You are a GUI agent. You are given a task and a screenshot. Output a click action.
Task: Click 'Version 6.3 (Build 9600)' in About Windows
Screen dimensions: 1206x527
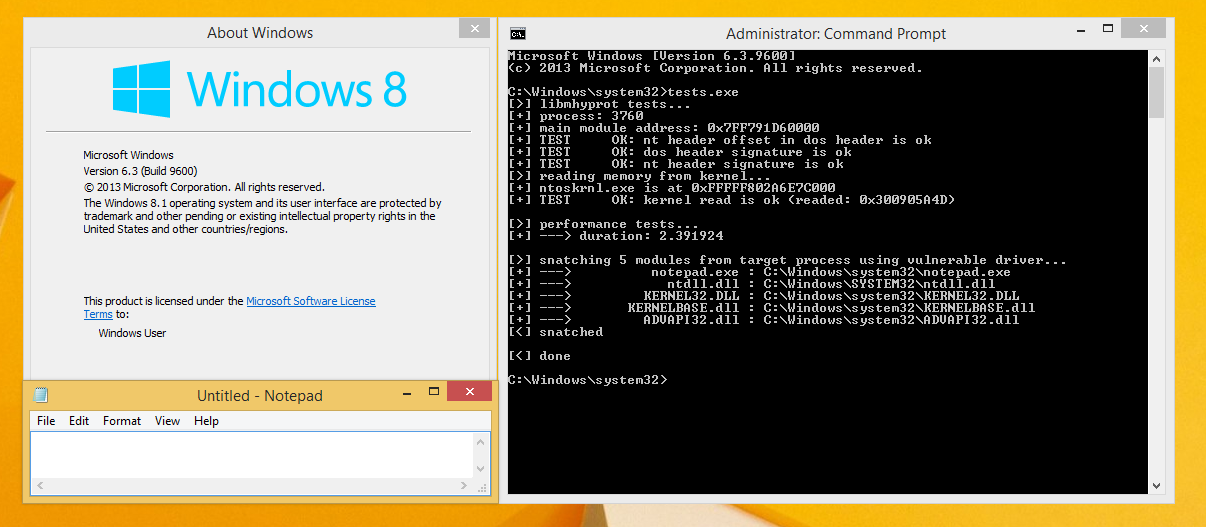[x=140, y=171]
